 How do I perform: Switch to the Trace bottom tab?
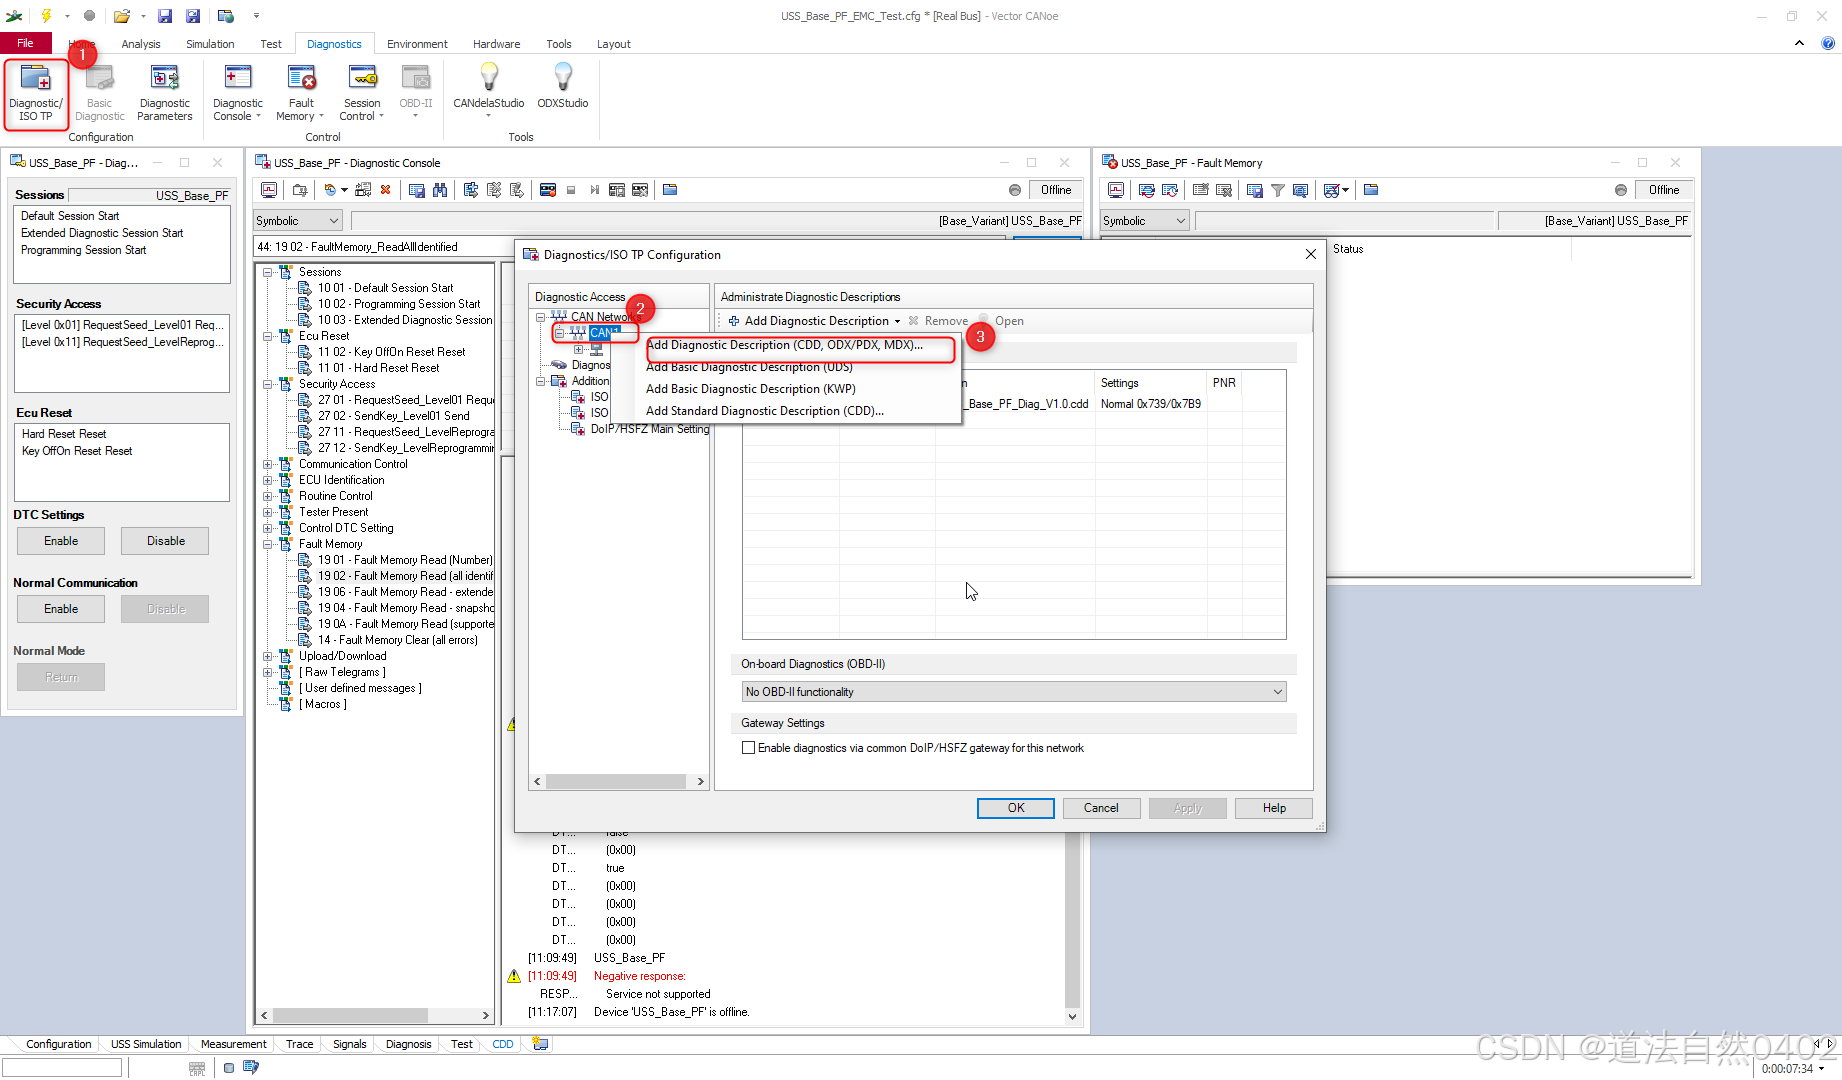pyautogui.click(x=299, y=1044)
